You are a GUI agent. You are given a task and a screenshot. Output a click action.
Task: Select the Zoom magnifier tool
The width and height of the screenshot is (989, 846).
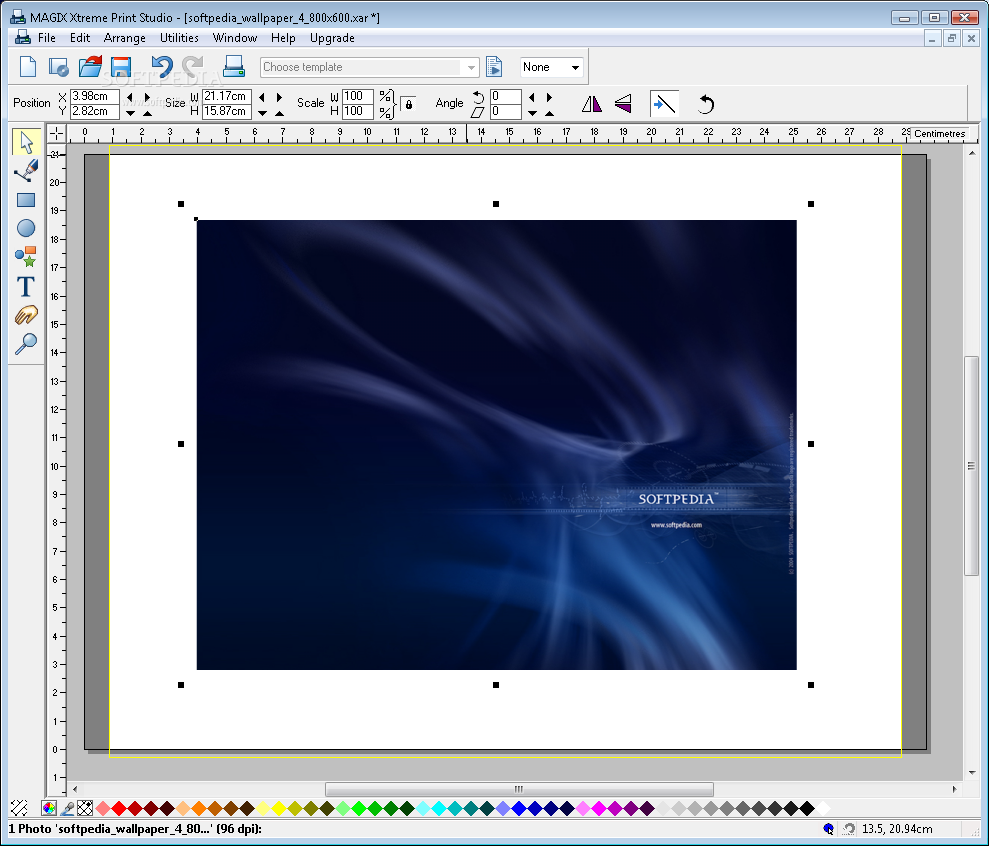[26, 343]
